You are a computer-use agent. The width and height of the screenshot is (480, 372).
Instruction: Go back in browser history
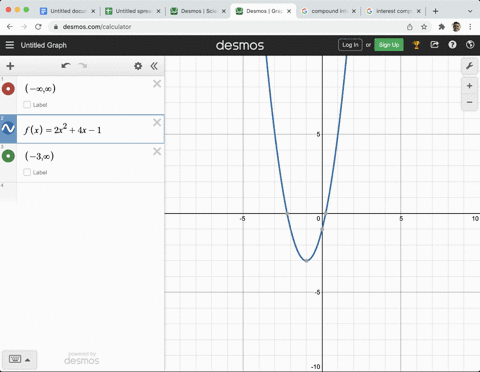10,27
